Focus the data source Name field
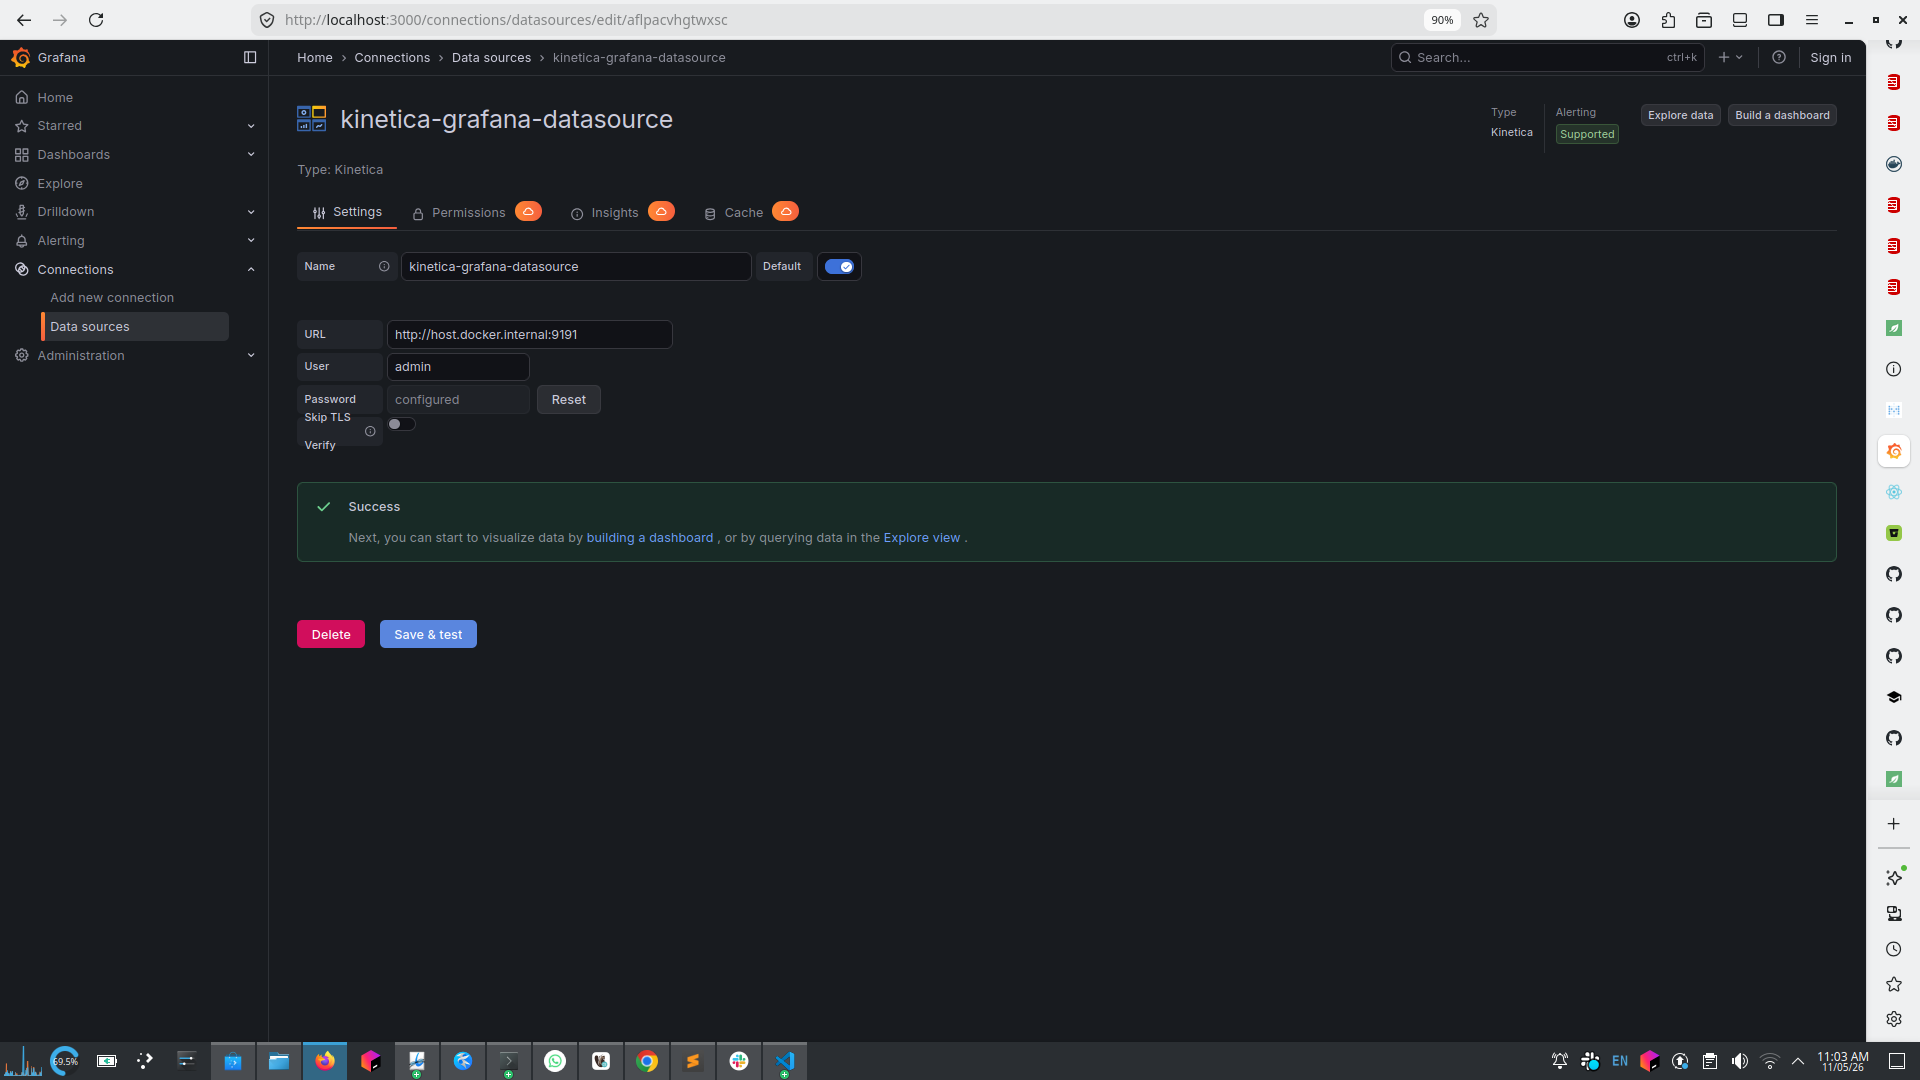Viewport: 1920px width, 1080px height. (576, 267)
